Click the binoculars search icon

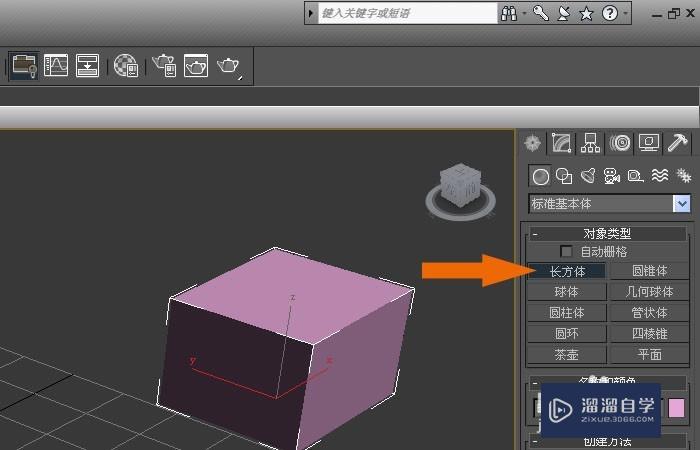pyautogui.click(x=509, y=13)
